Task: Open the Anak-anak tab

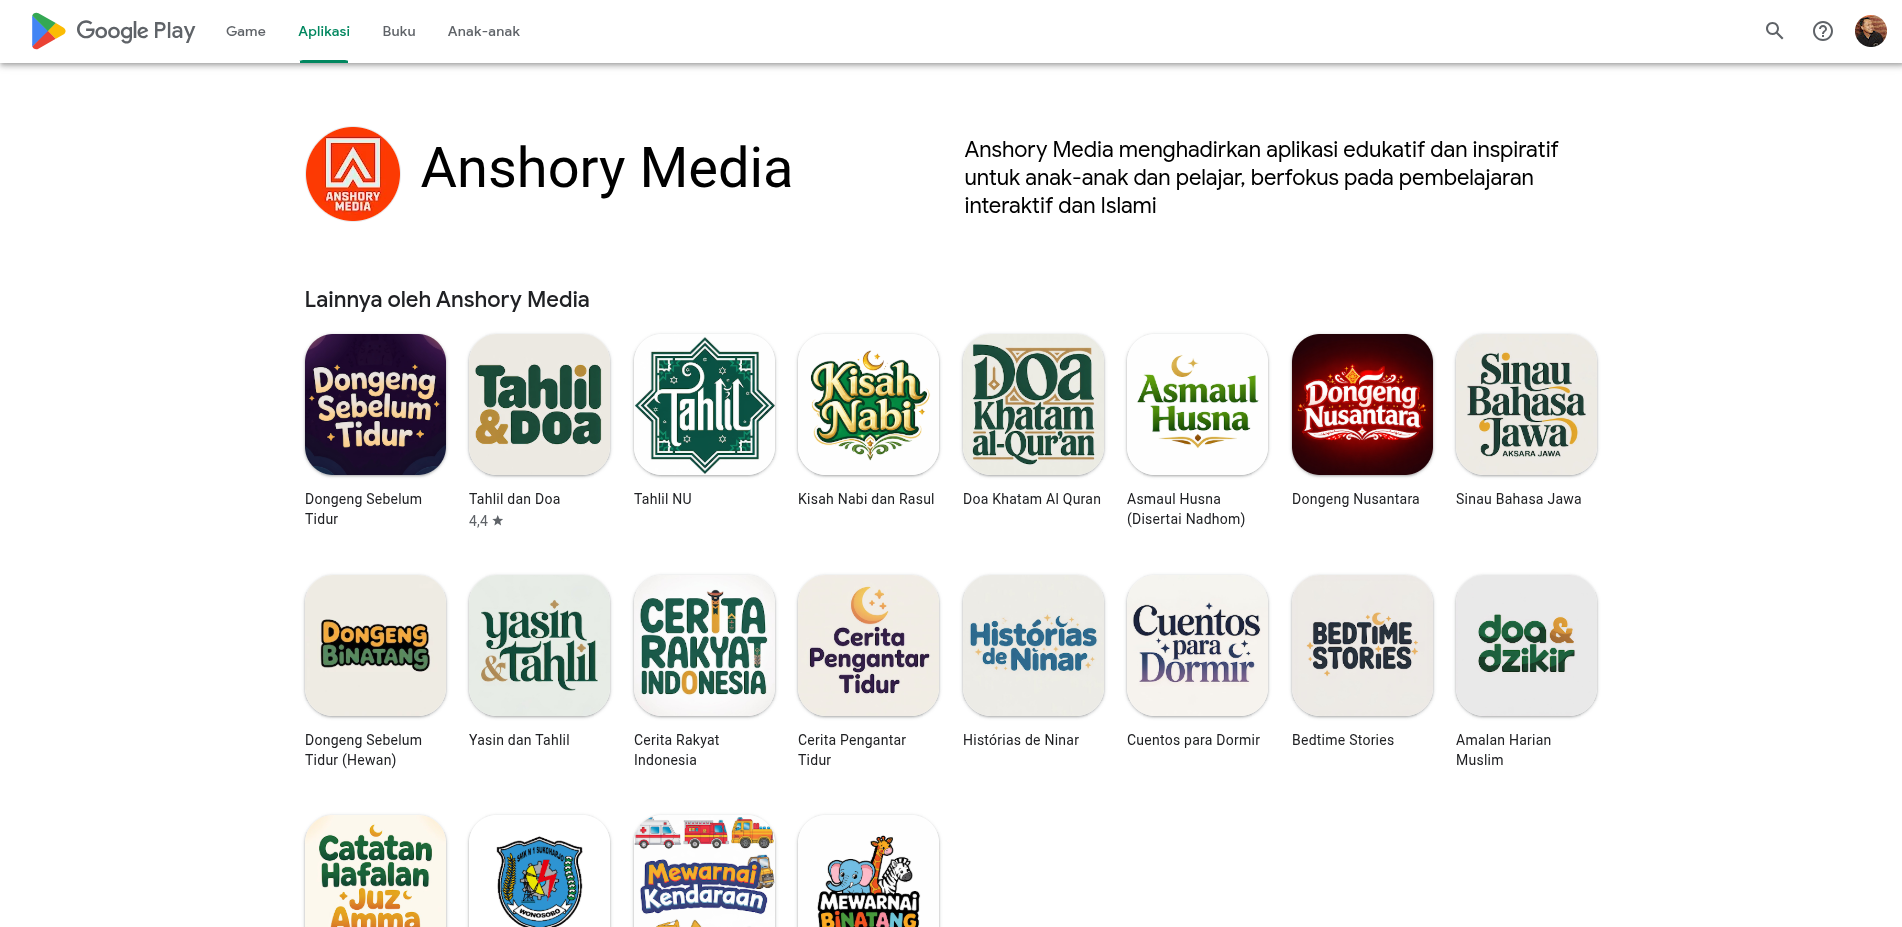Action: 483,31
